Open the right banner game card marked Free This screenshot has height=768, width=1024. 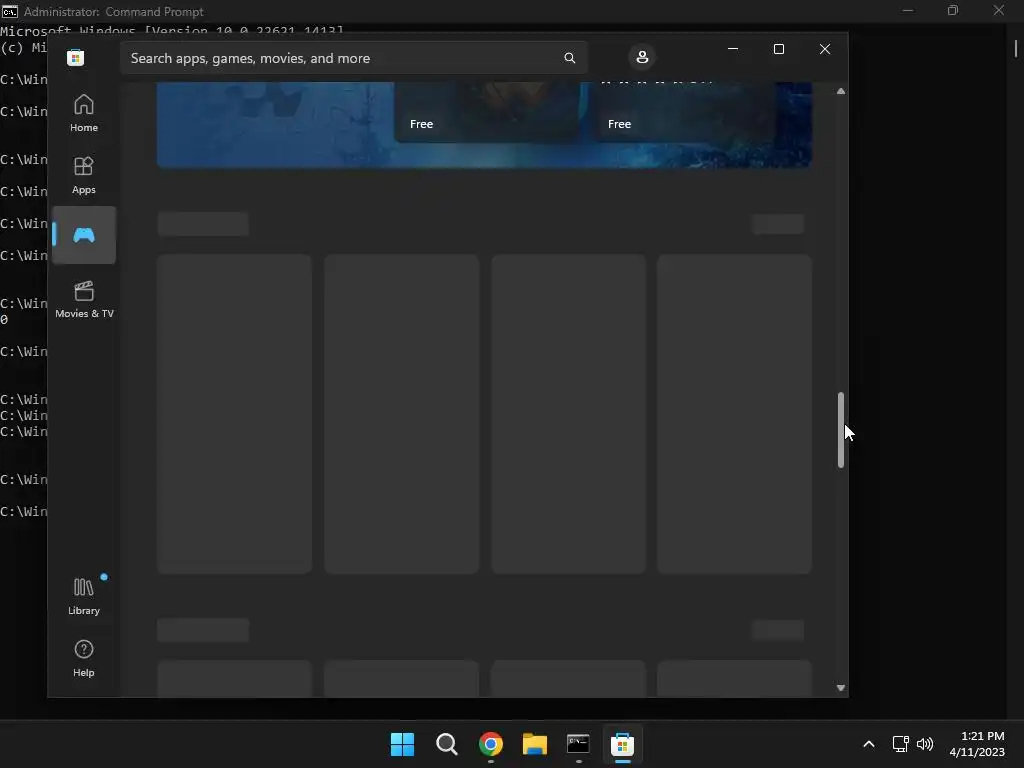pyautogui.click(x=683, y=112)
